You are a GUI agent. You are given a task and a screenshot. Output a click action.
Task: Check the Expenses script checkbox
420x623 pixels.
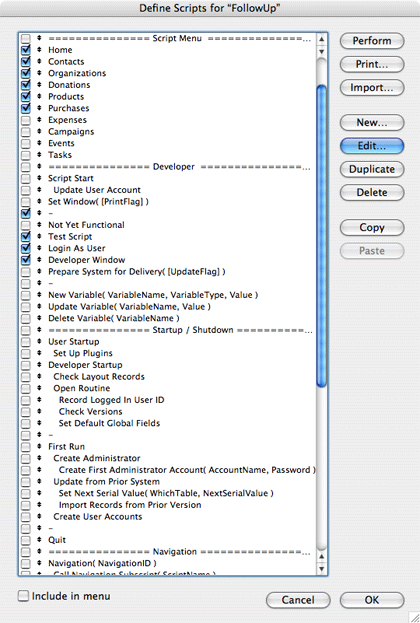click(25, 120)
